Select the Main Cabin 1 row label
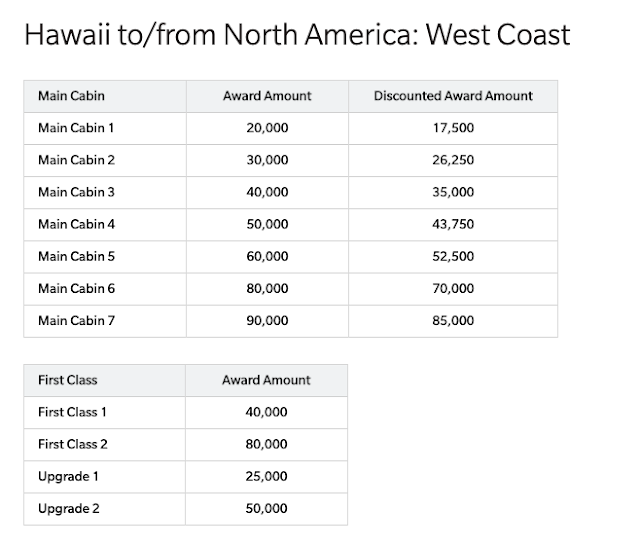Screen dimensions: 640x547 coord(76,128)
